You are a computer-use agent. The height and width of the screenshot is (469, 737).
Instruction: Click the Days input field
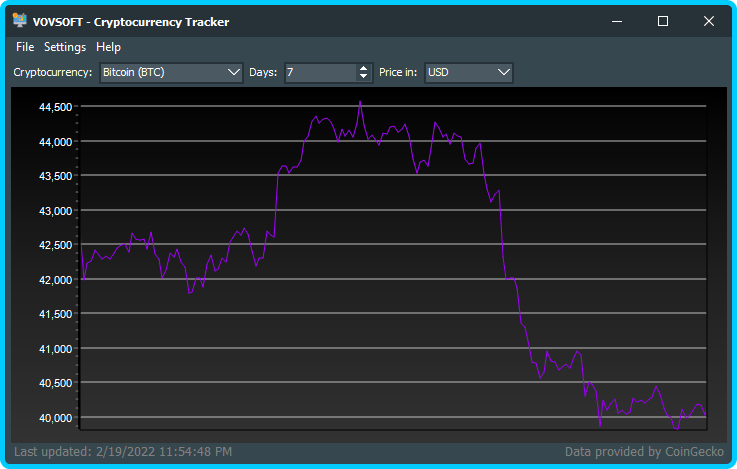coord(321,72)
